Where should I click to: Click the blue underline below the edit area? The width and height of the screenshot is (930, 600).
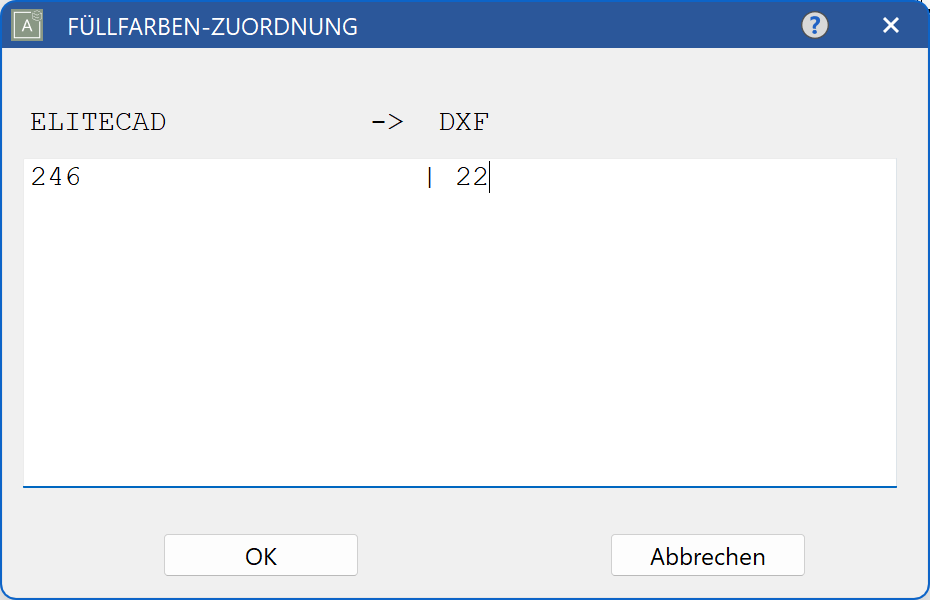coord(465,487)
